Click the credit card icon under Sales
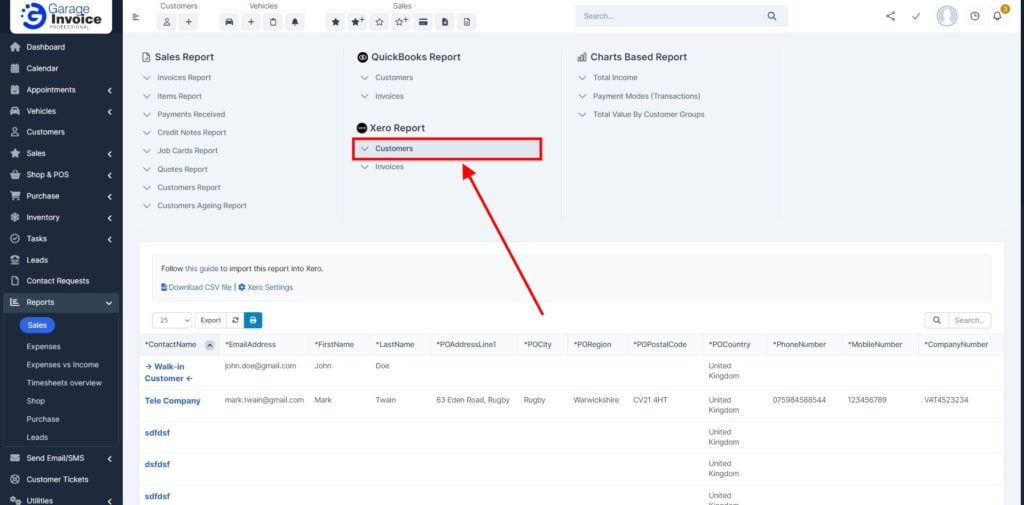This screenshot has height=505, width=1024. click(x=423, y=22)
